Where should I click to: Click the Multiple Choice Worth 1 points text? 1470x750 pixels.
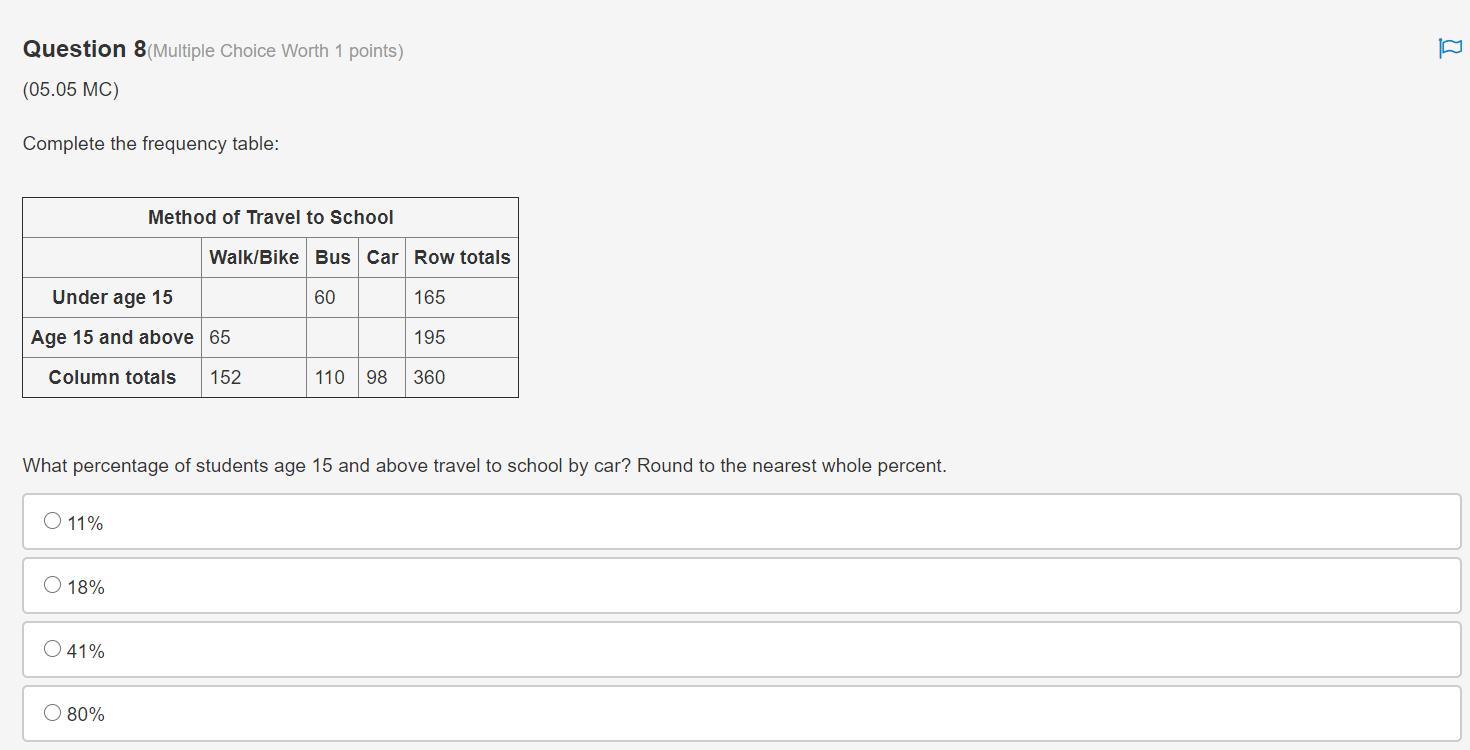coord(275,51)
